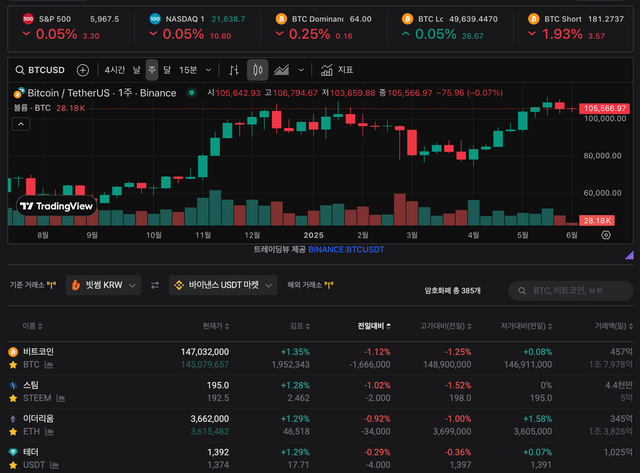Collapse the indicator legend chevron
The width and height of the screenshot is (640, 473).
21,124
